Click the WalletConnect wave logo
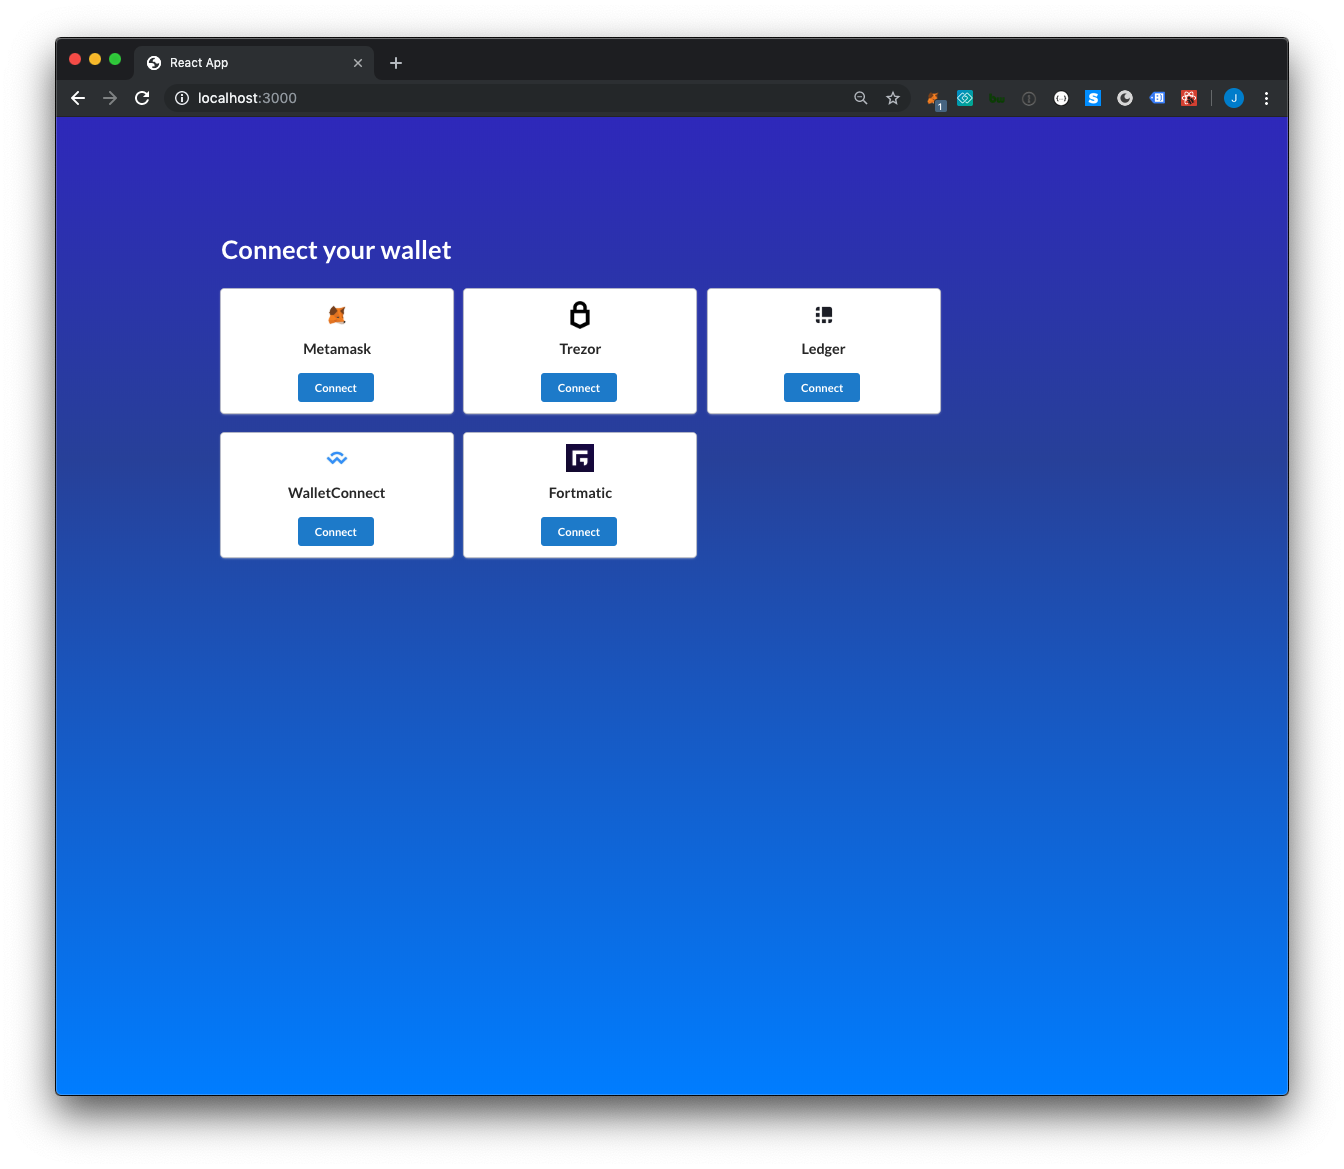1344x1169 pixels. (337, 459)
